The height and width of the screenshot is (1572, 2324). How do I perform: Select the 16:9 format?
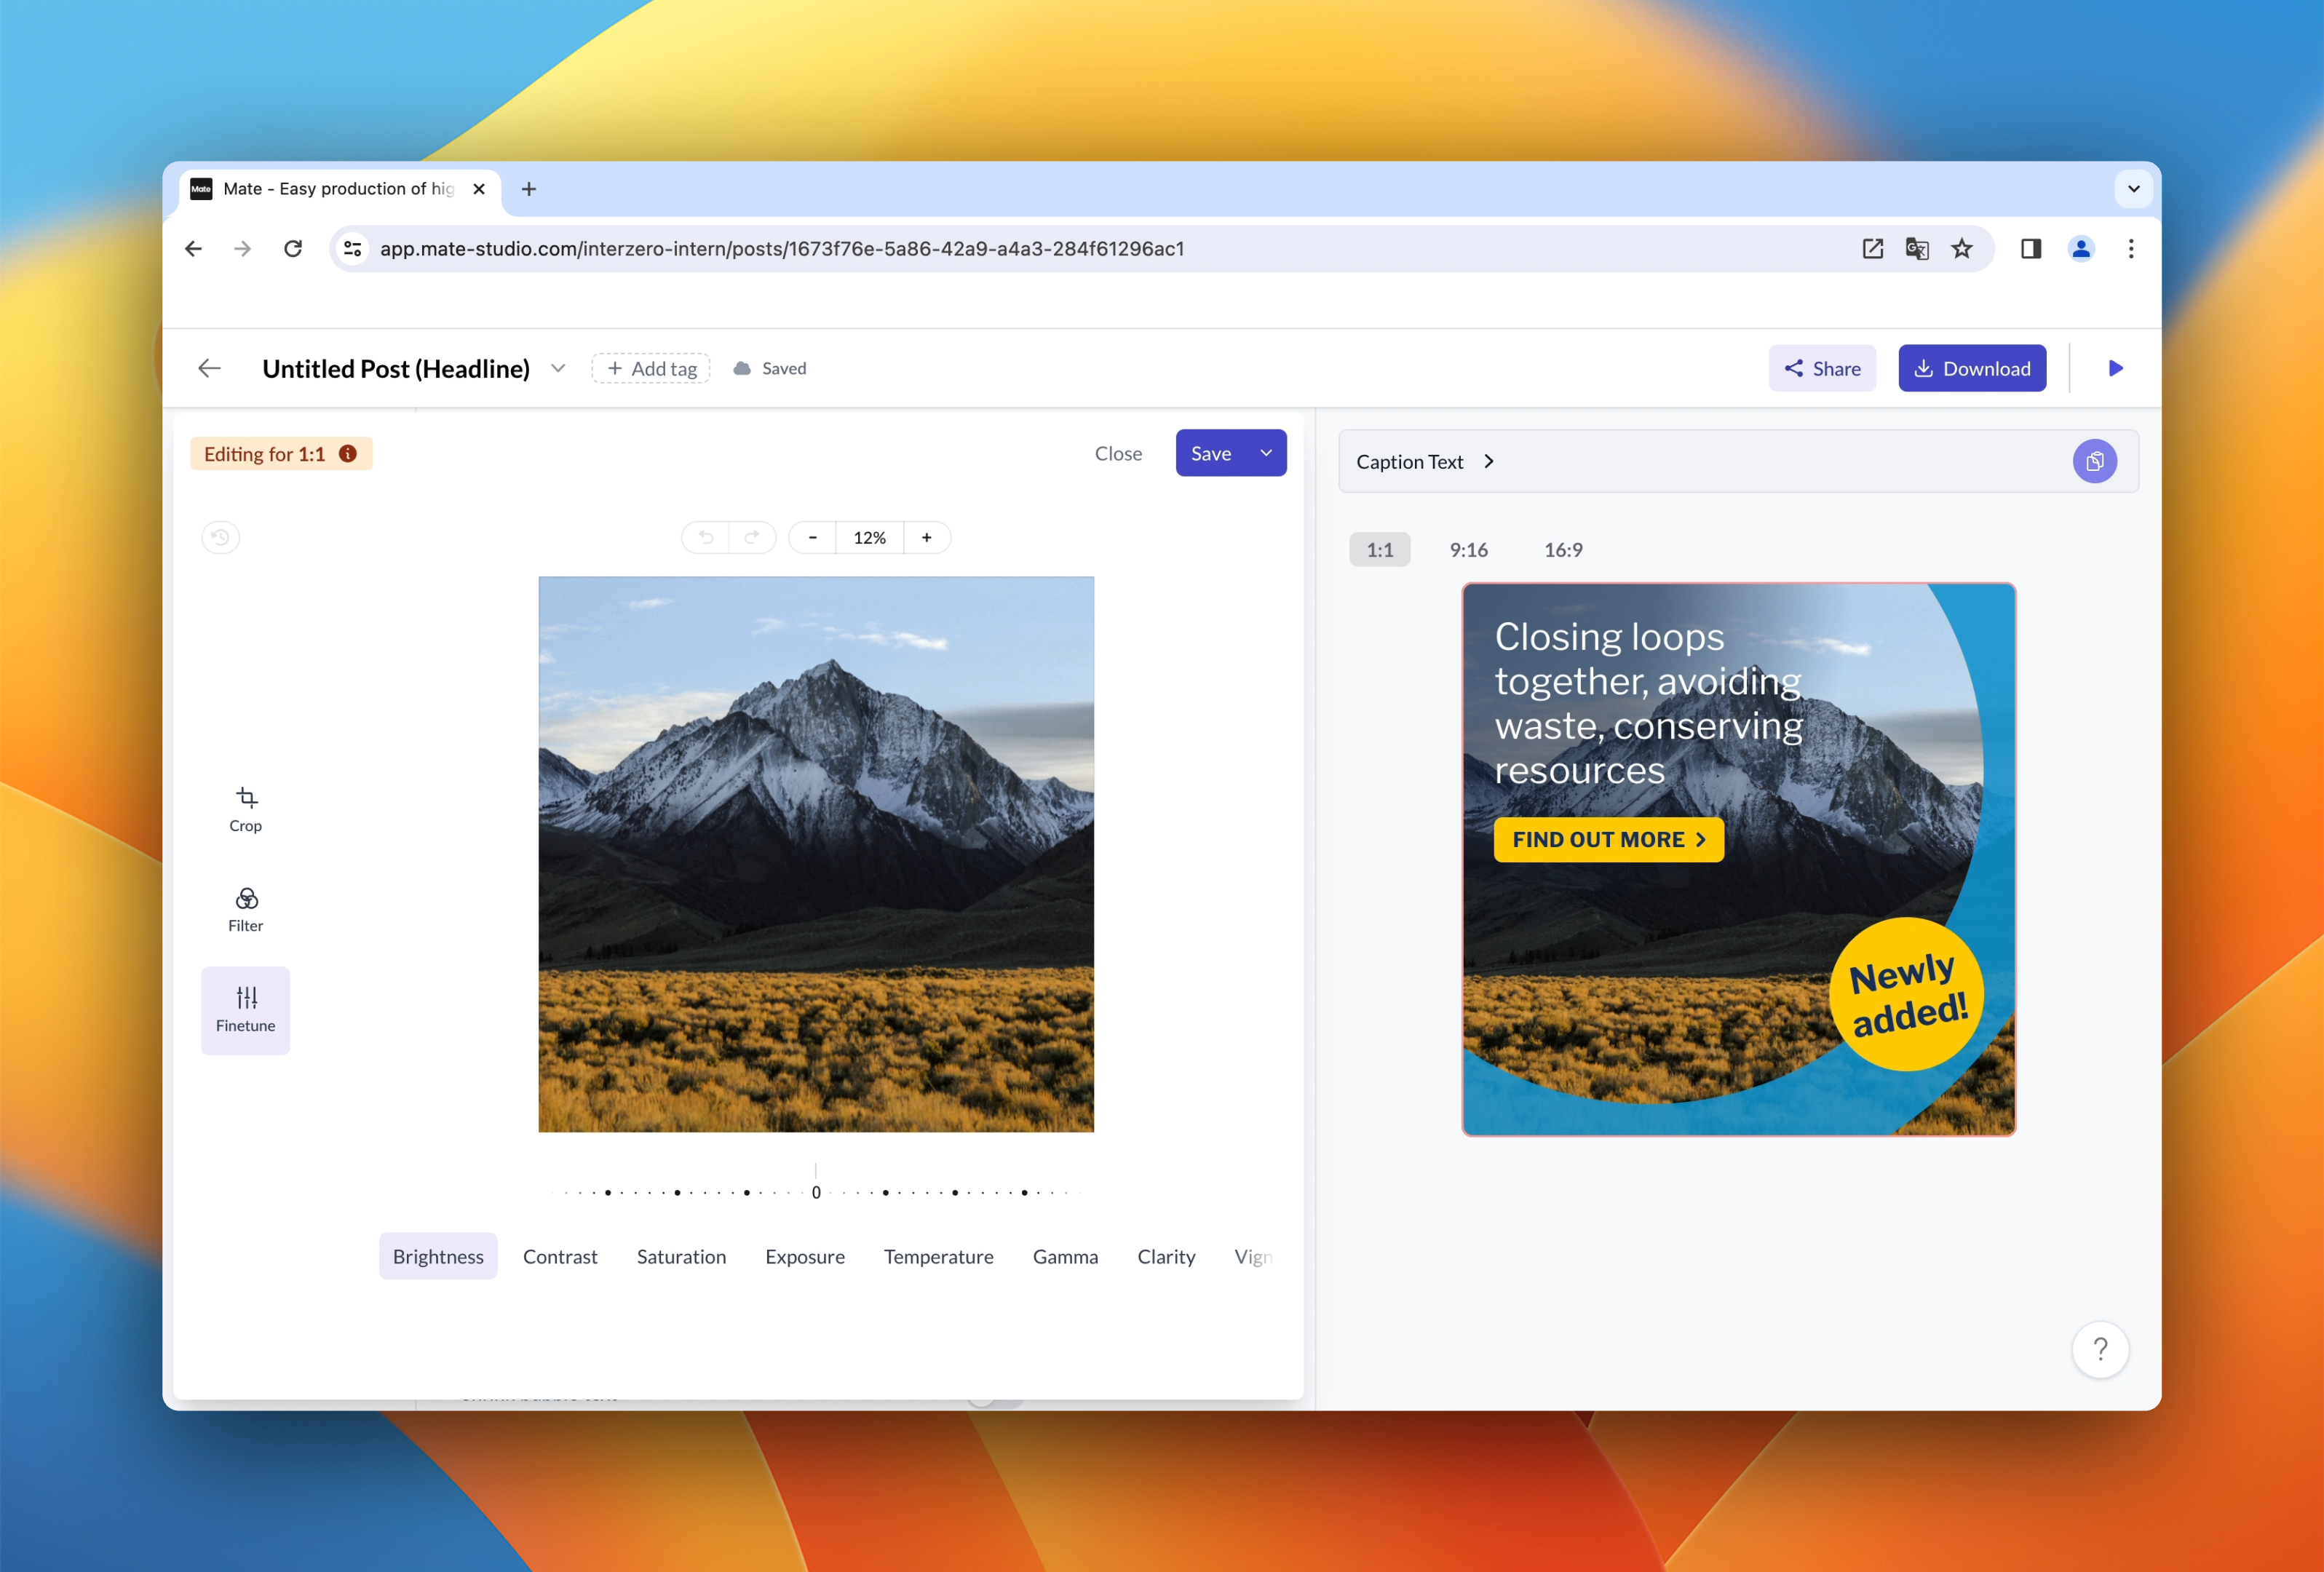pos(1563,549)
